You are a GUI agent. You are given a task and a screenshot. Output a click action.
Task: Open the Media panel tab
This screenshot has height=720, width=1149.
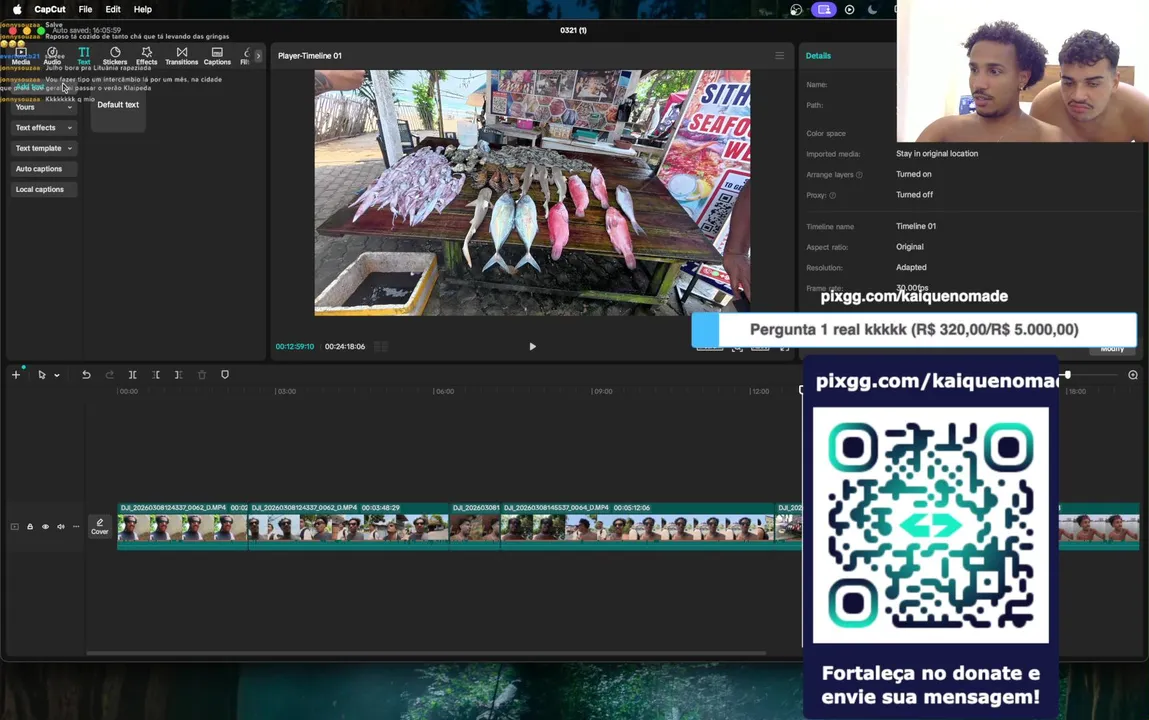(x=21, y=56)
